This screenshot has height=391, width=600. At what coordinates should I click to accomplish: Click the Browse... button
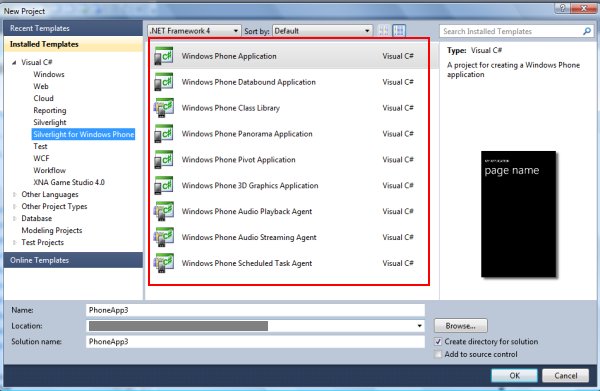461,326
